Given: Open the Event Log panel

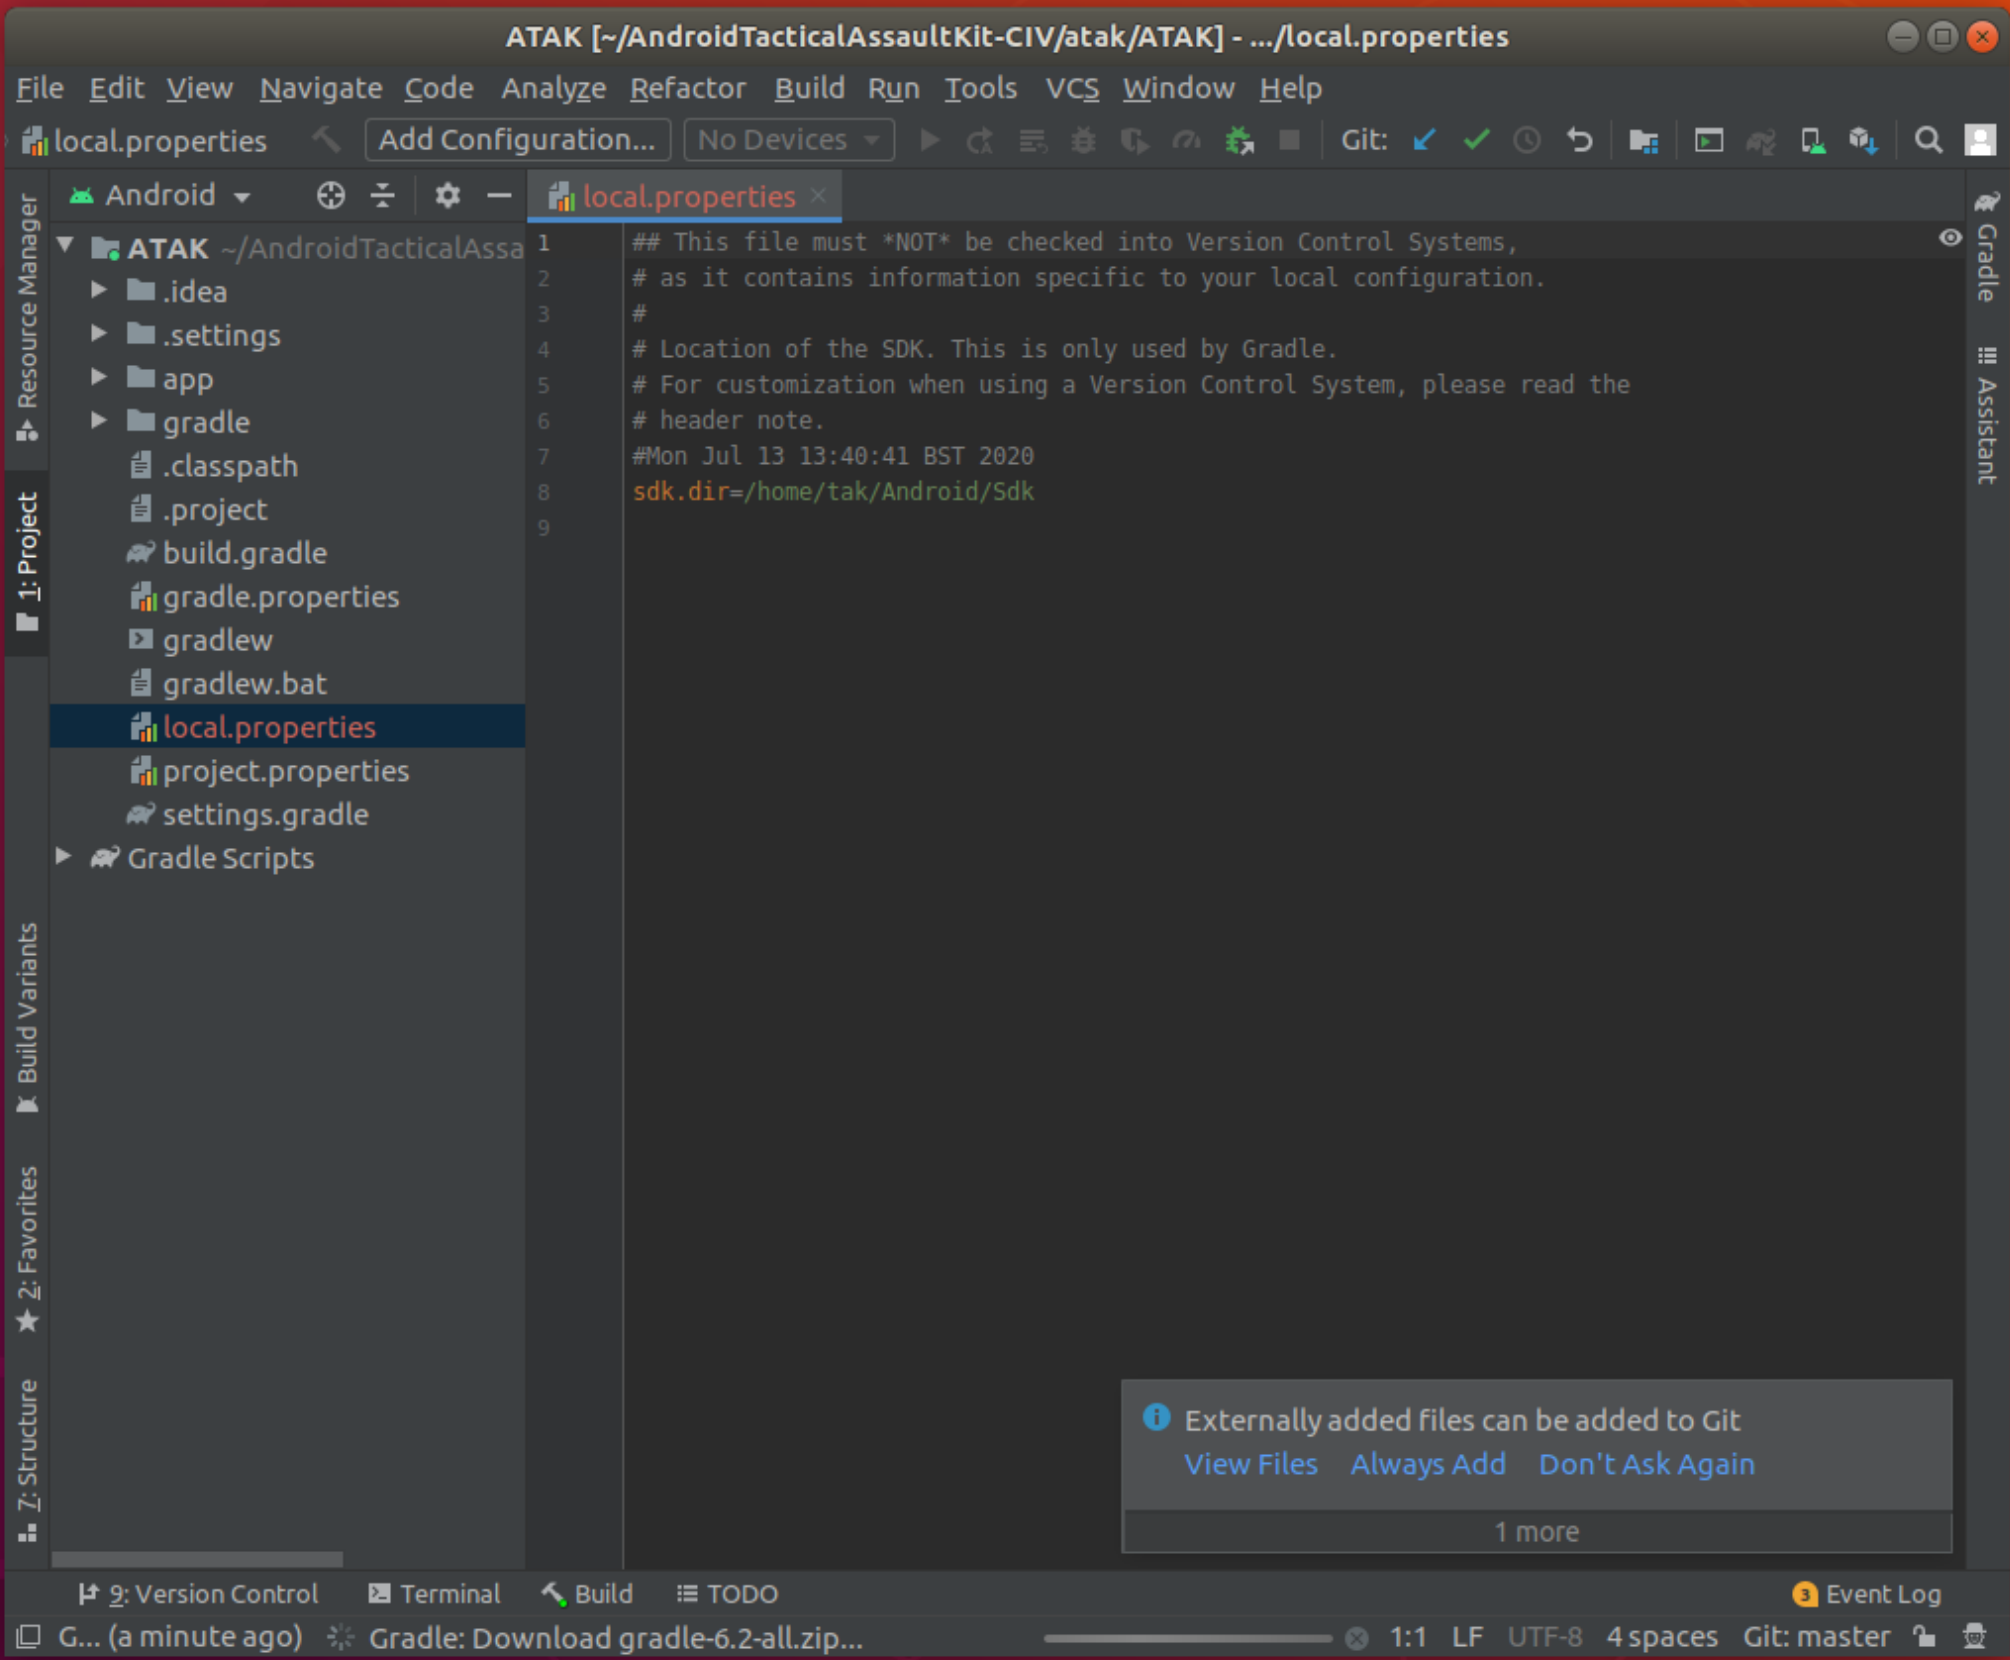Looking at the screenshot, I should (x=1867, y=1594).
